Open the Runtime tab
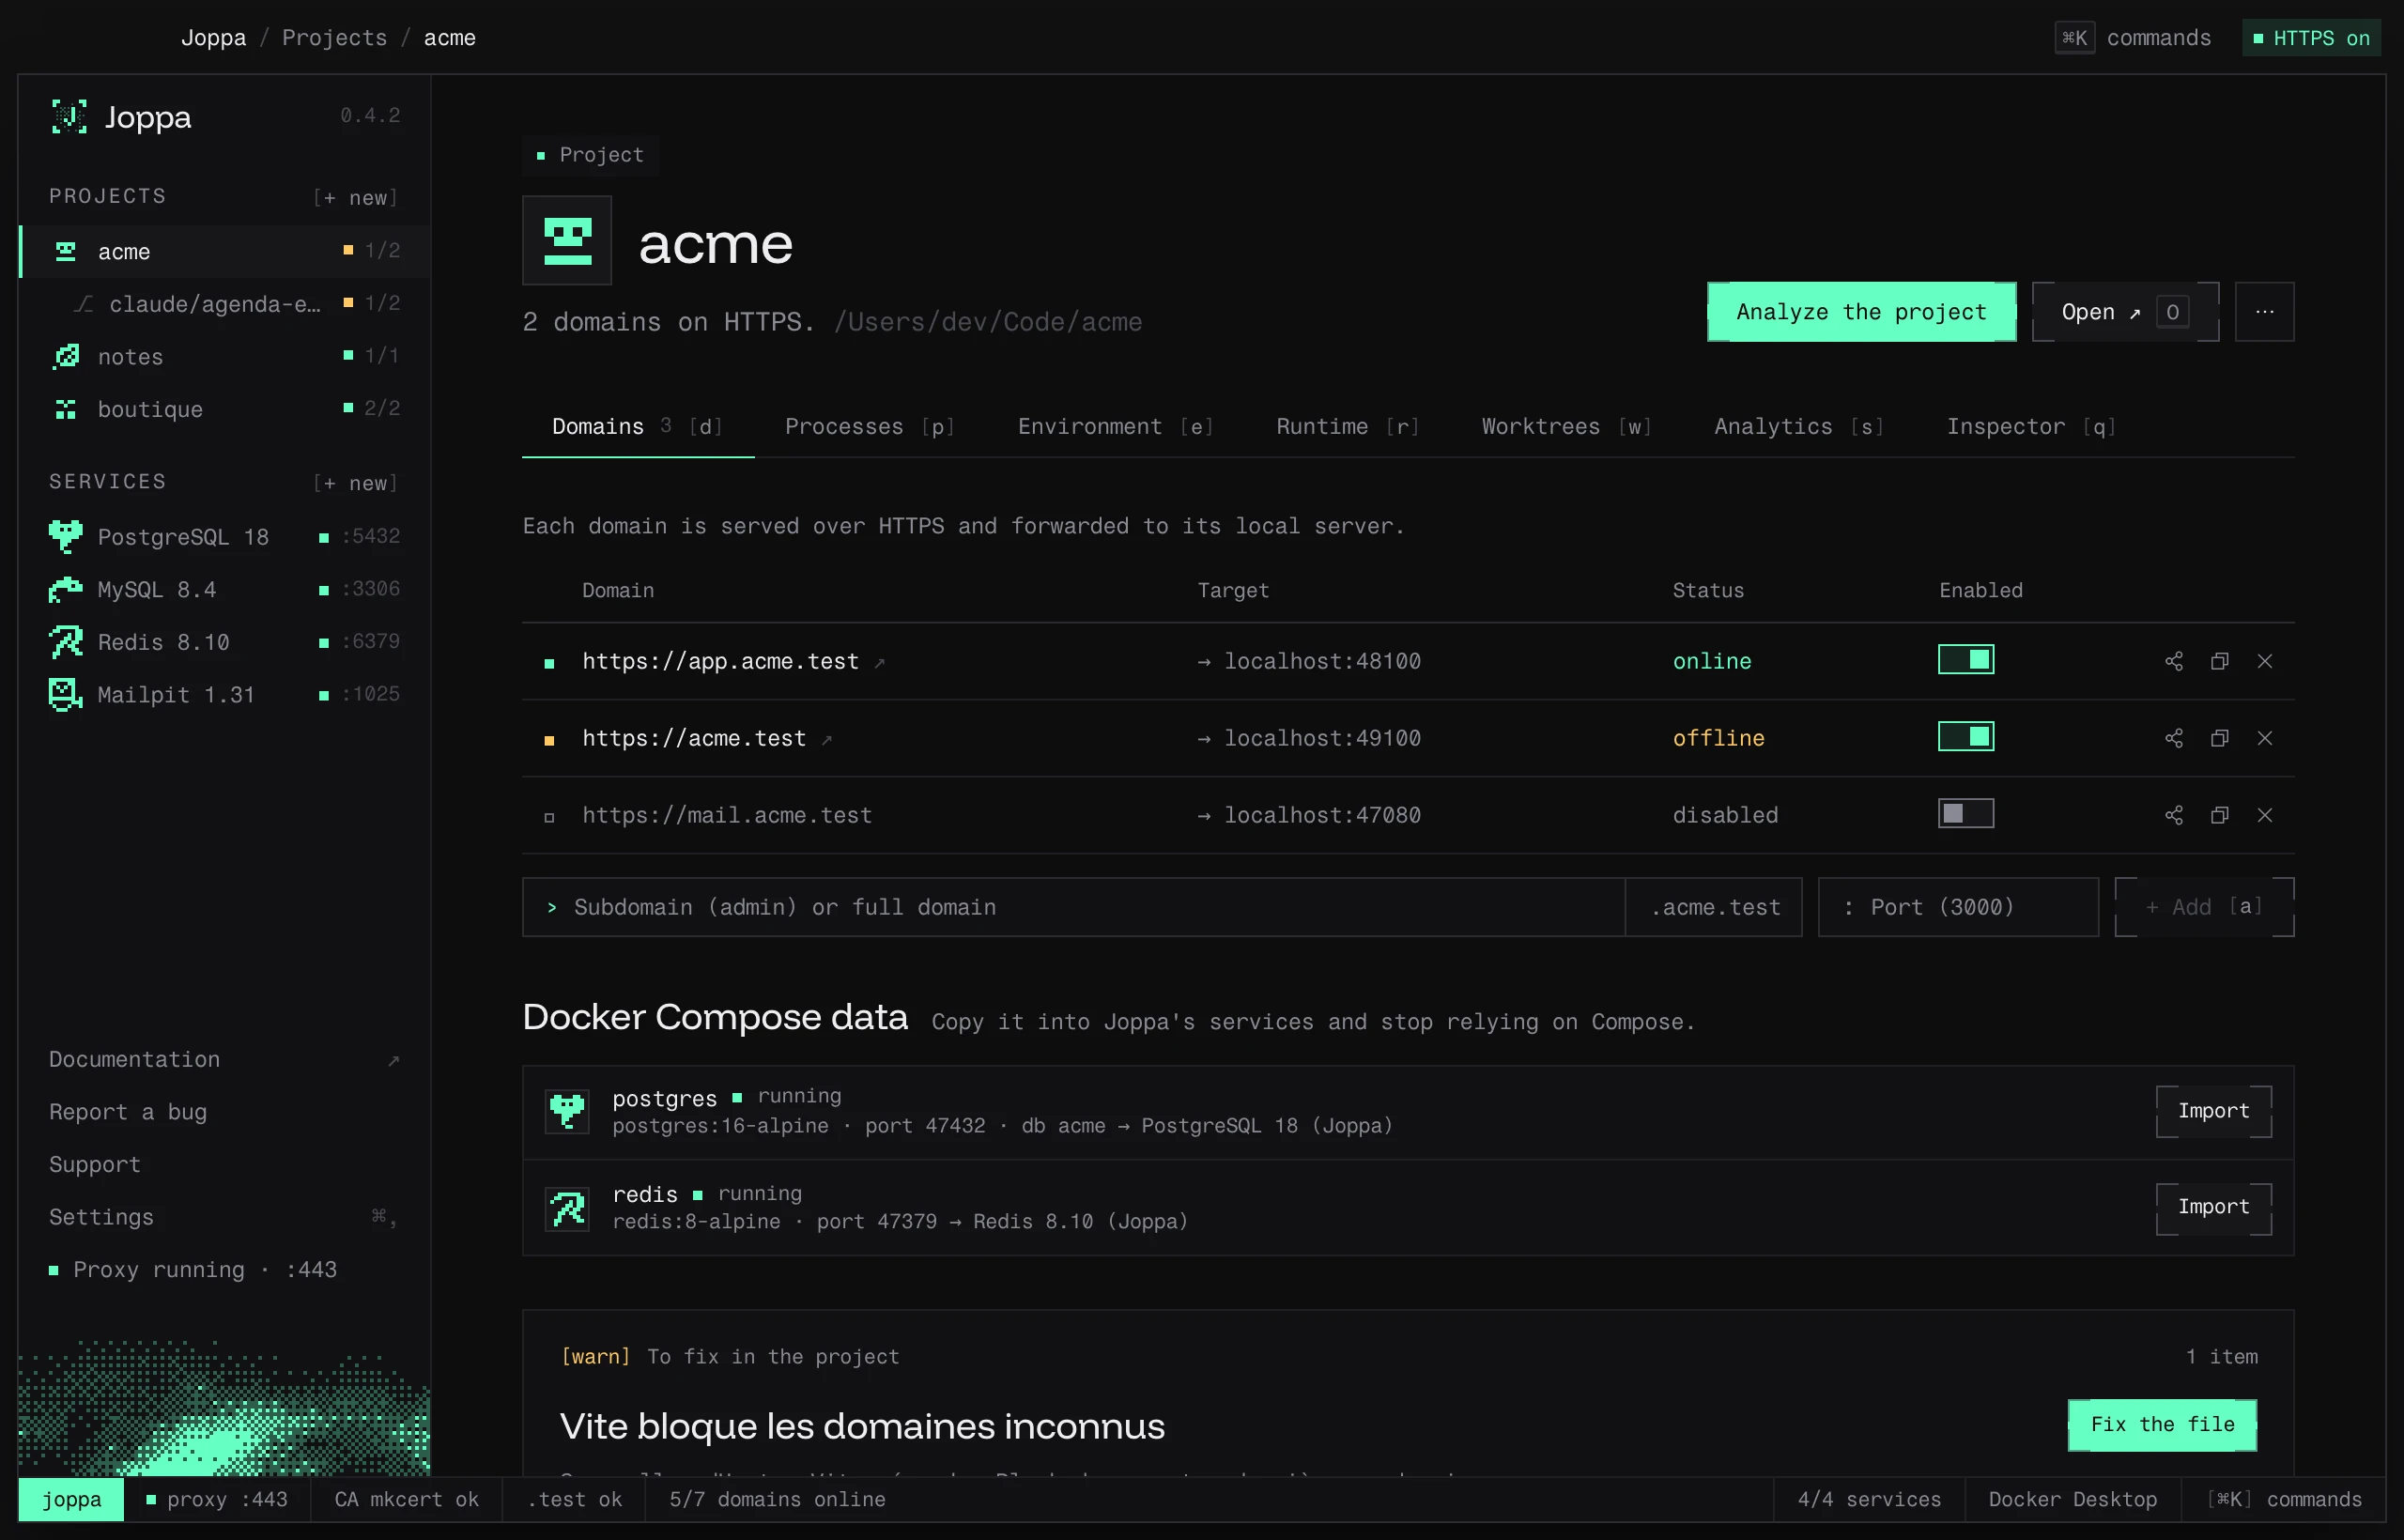The width and height of the screenshot is (2404, 1540). pos(1347,427)
